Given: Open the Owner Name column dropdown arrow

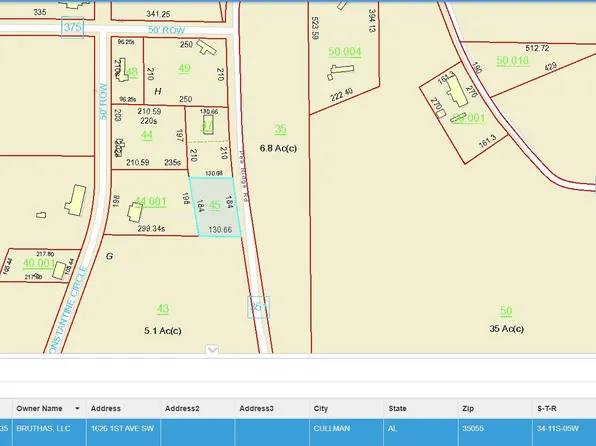Looking at the screenshot, I should tap(78, 409).
